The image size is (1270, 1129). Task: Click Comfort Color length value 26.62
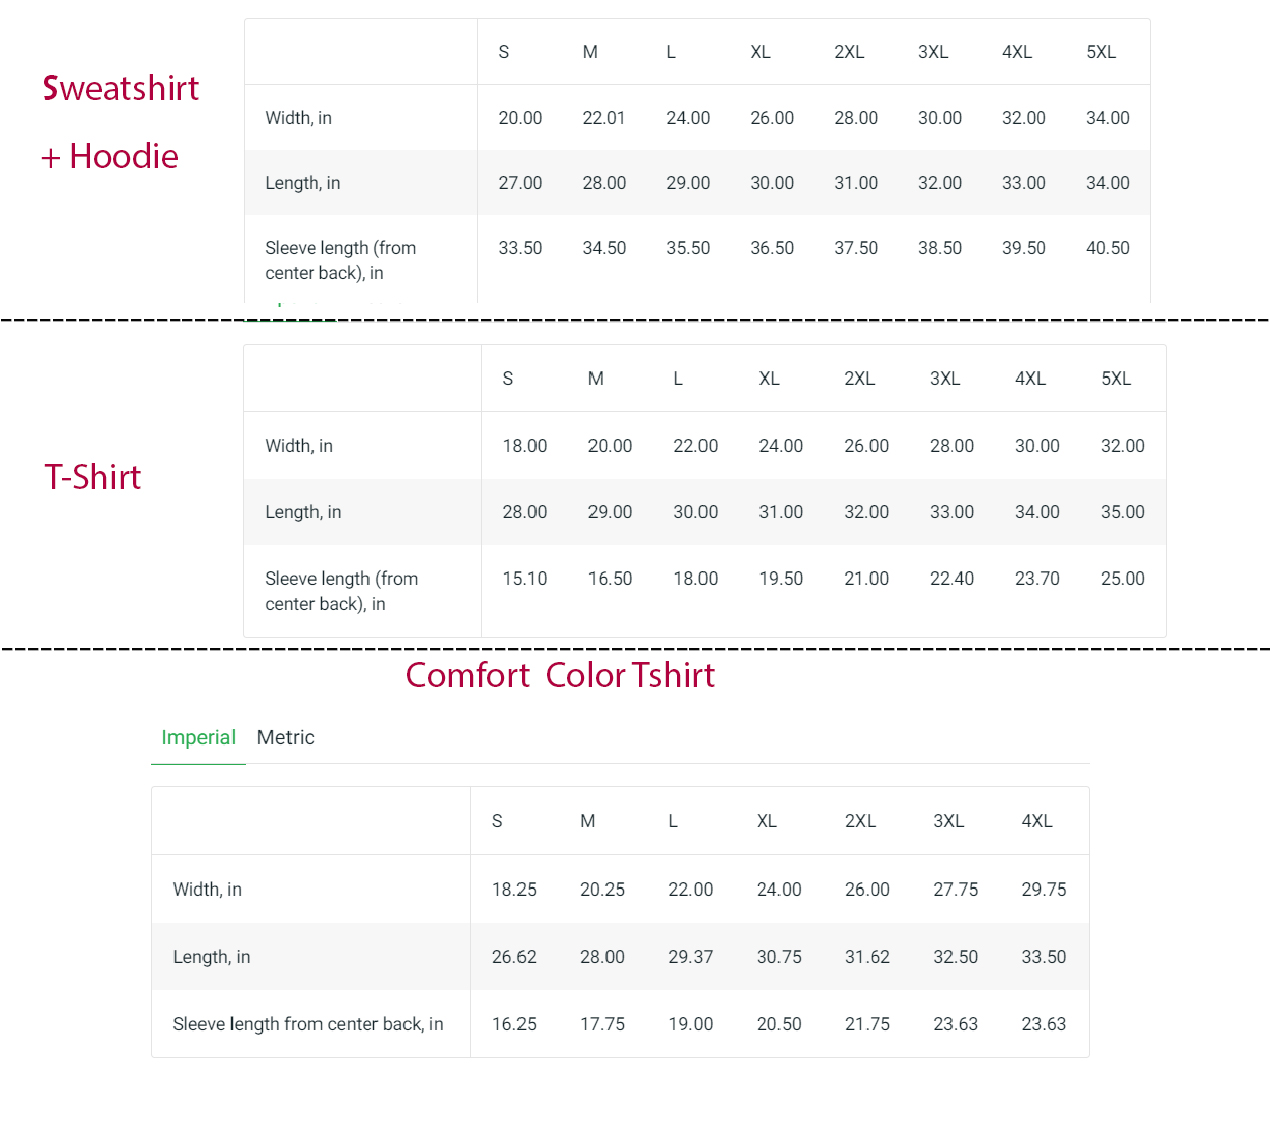pos(514,957)
